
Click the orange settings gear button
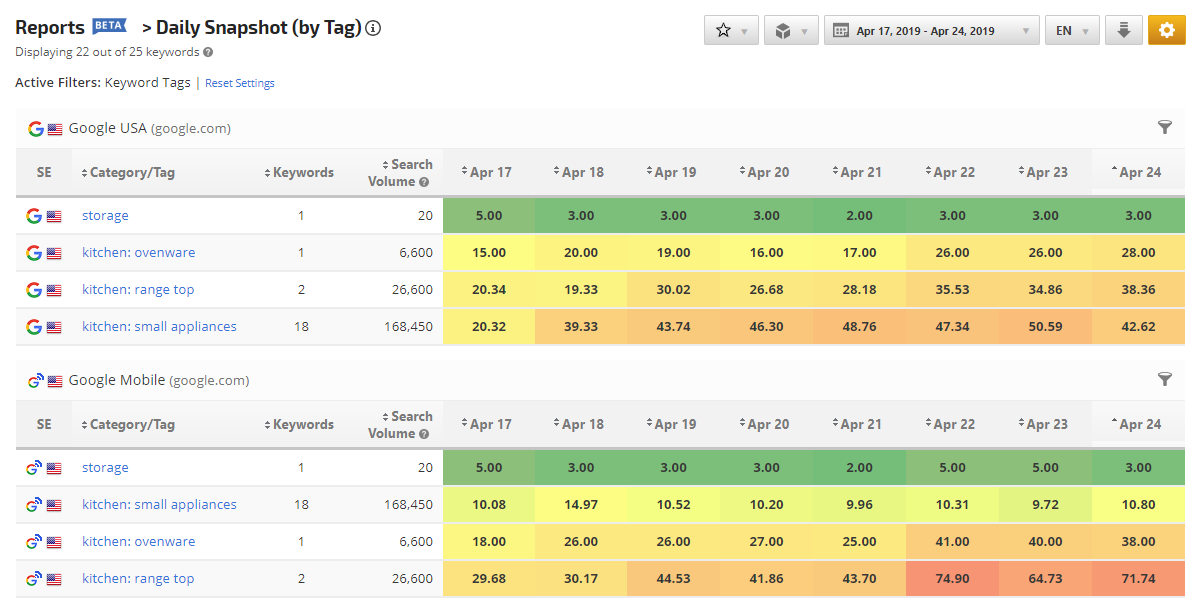pyautogui.click(x=1166, y=30)
